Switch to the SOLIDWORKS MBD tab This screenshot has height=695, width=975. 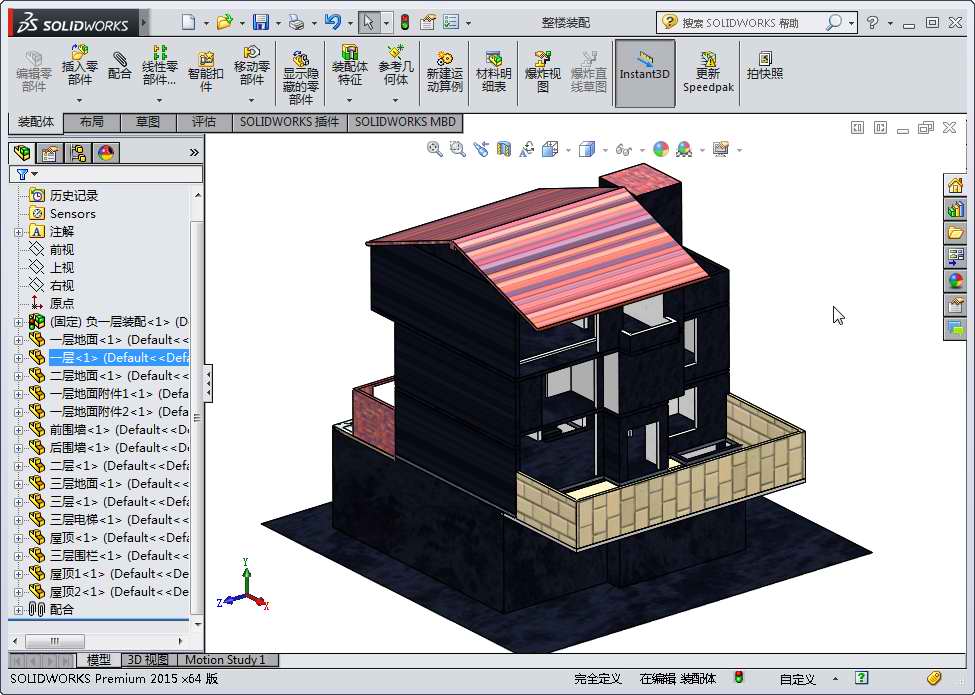coord(405,122)
